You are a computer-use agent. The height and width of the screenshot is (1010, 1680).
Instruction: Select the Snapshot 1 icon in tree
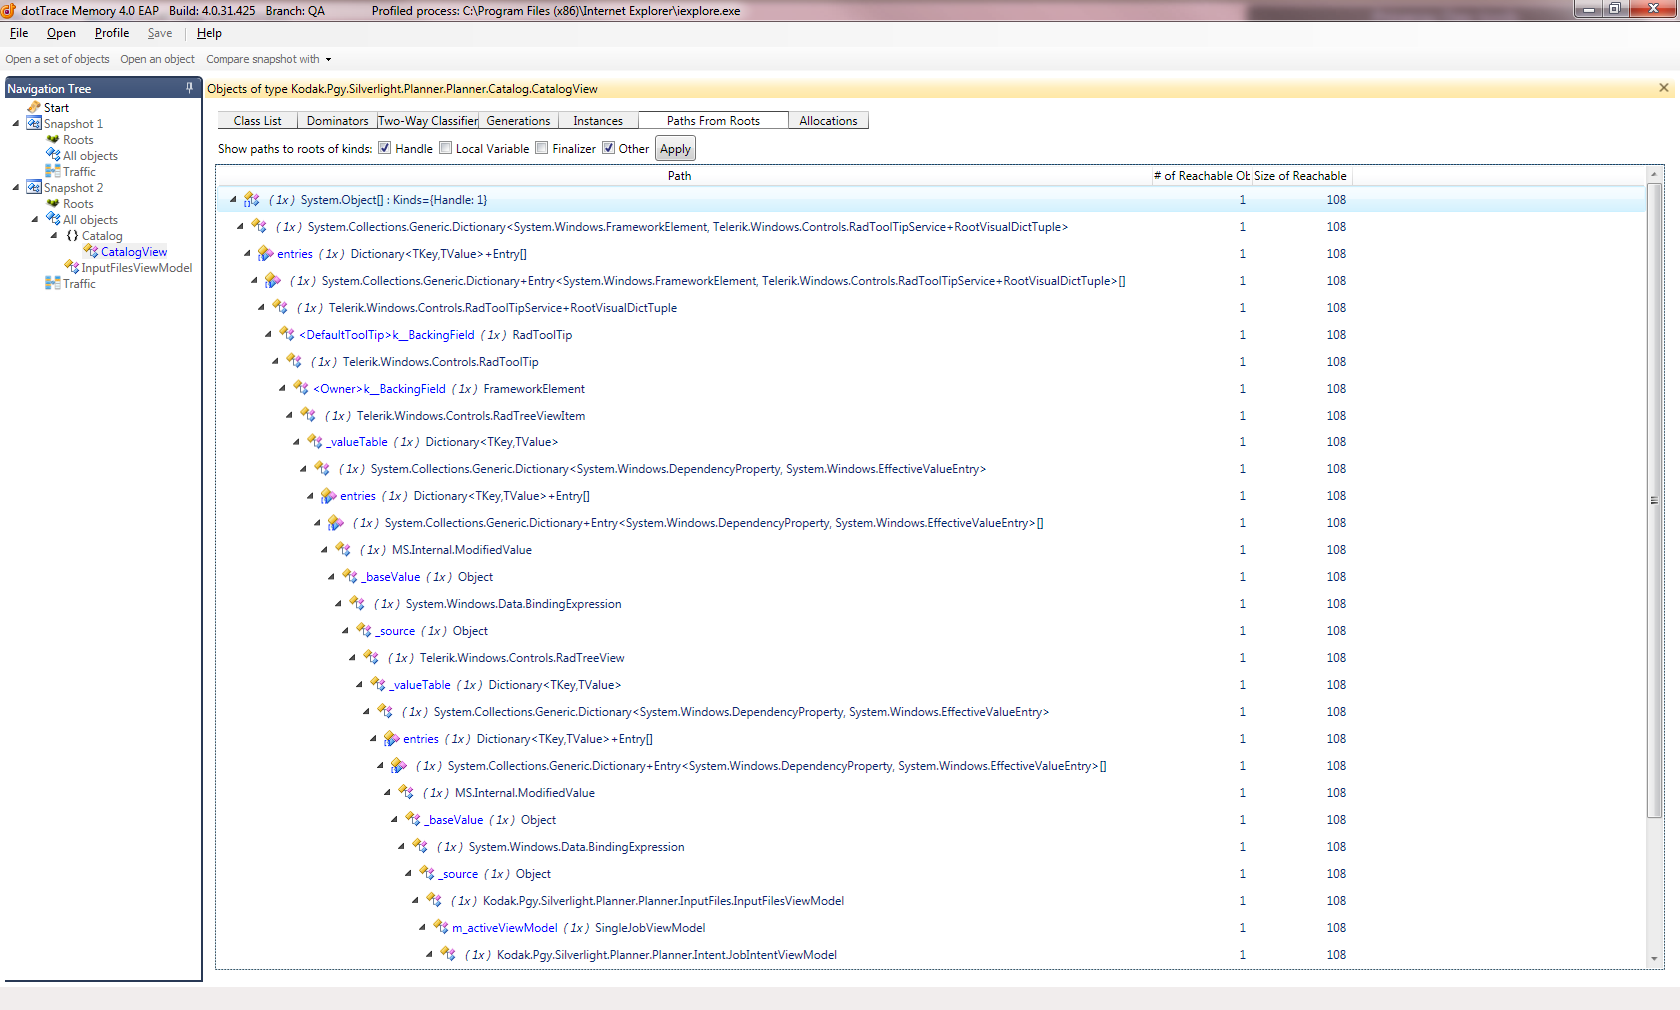(x=34, y=124)
